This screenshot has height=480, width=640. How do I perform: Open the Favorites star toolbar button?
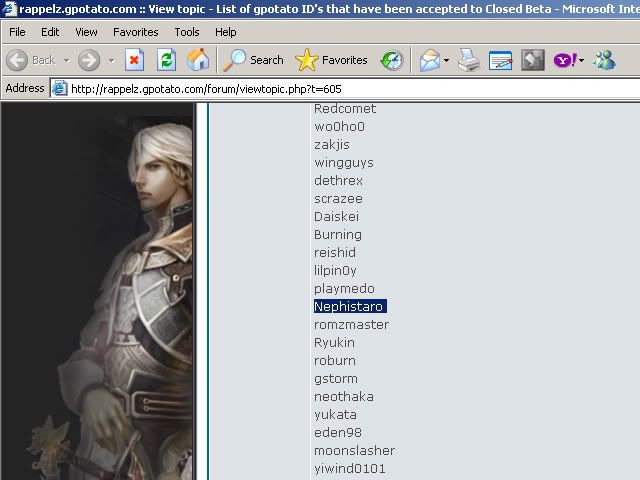click(332, 60)
